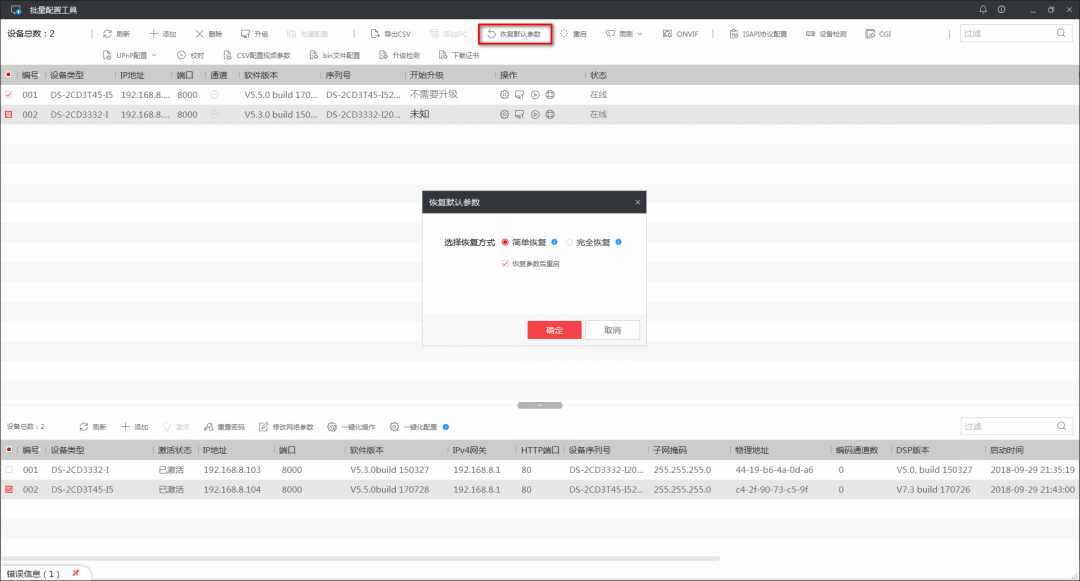
Task: Click the top-right 过滤 filter input field
Action: click(x=1005, y=34)
